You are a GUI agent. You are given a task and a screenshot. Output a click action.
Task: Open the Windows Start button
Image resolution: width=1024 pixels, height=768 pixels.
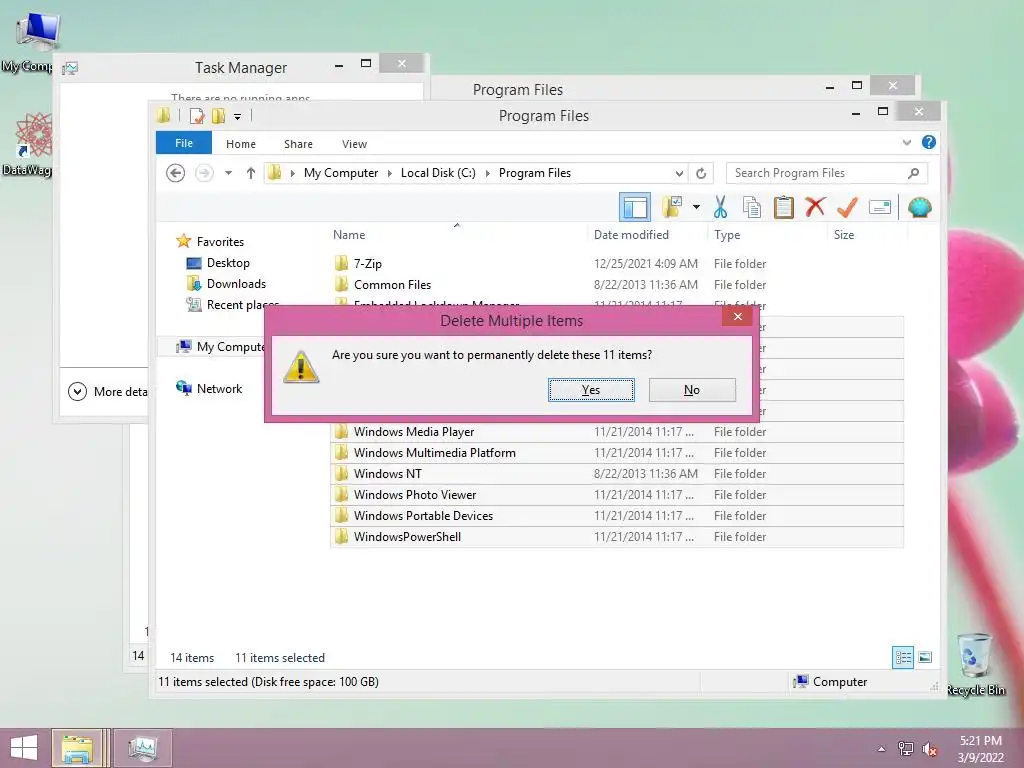[24, 748]
